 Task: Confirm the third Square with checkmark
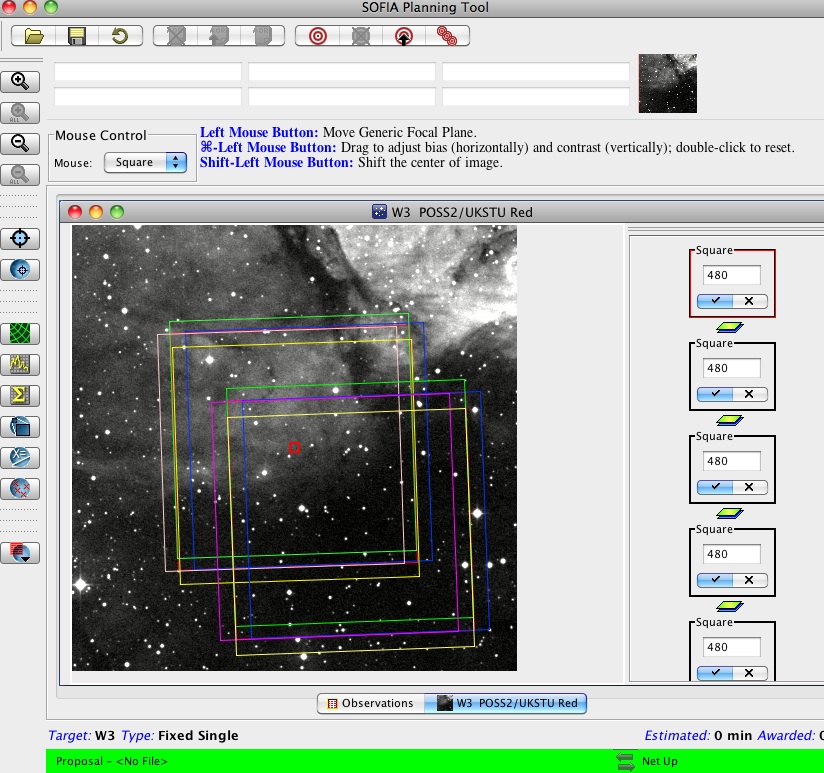point(715,487)
